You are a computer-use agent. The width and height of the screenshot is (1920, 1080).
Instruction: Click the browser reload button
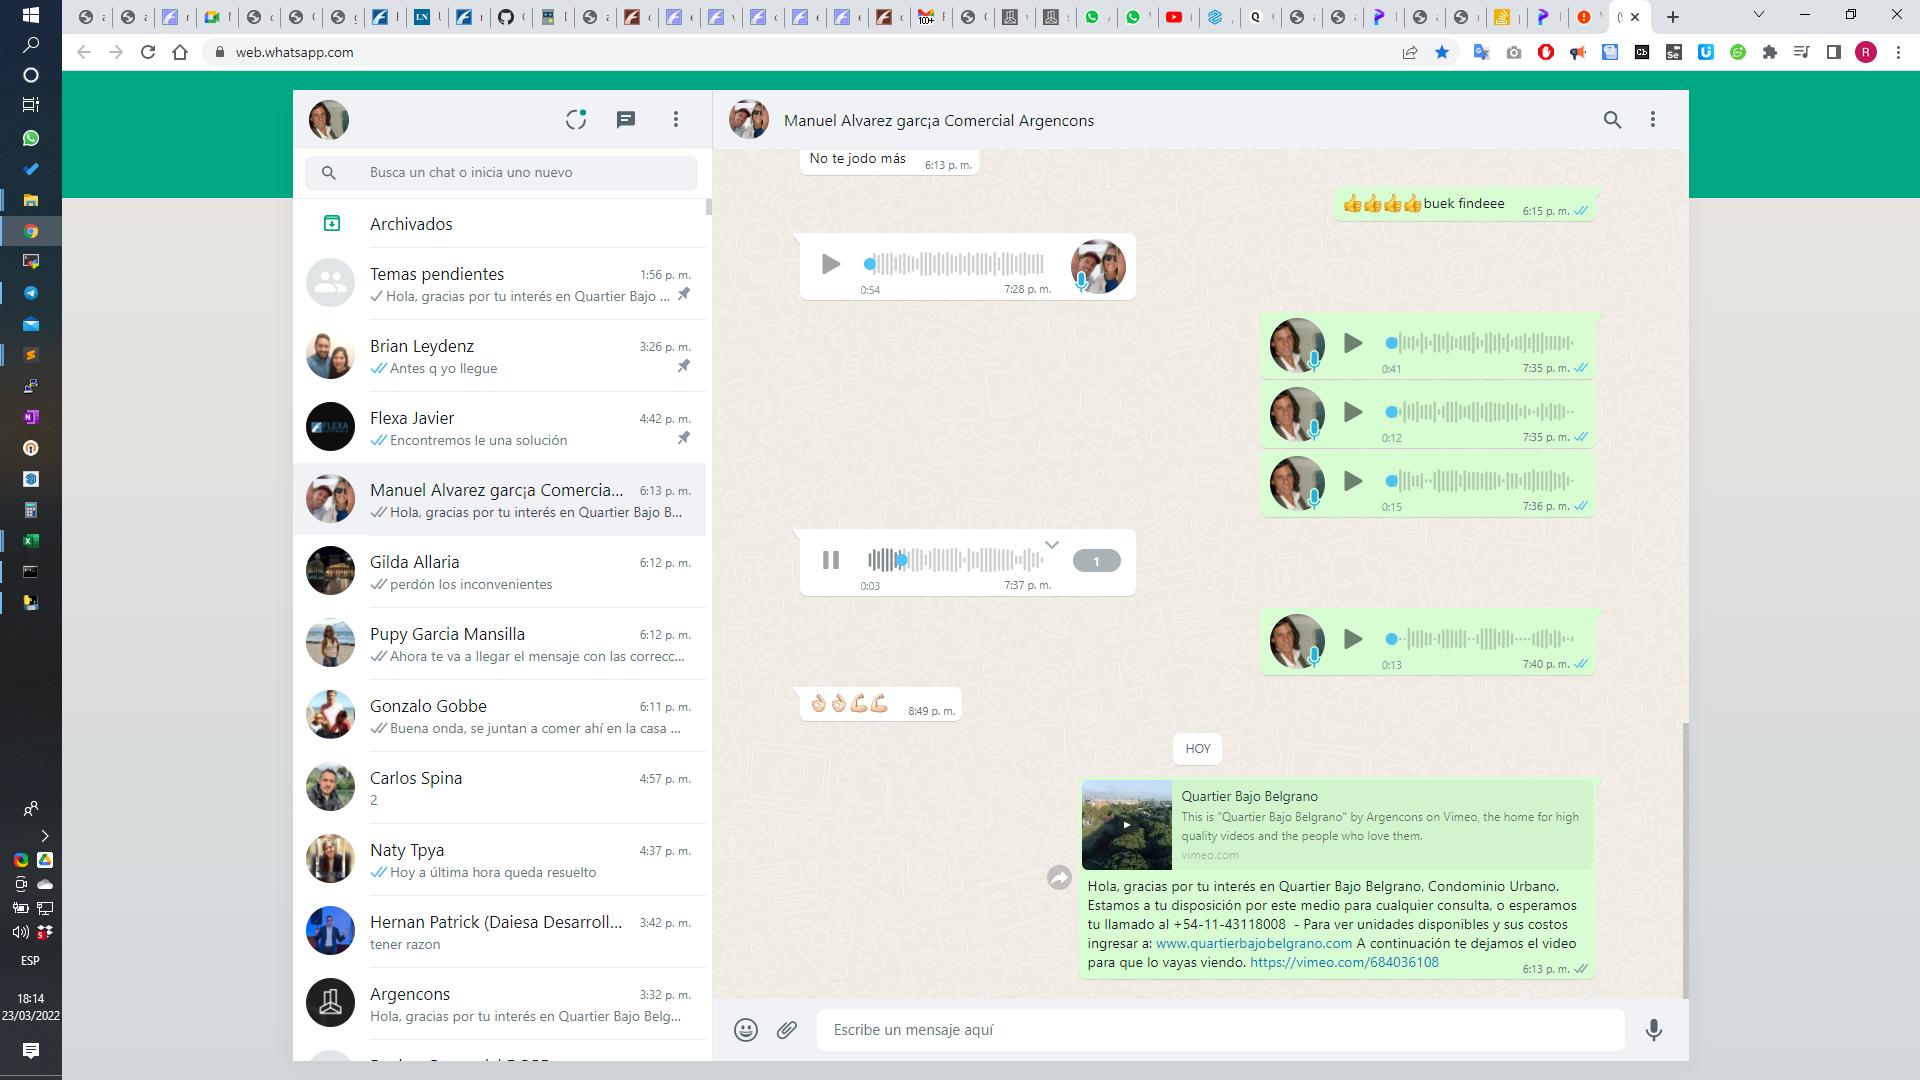point(148,52)
